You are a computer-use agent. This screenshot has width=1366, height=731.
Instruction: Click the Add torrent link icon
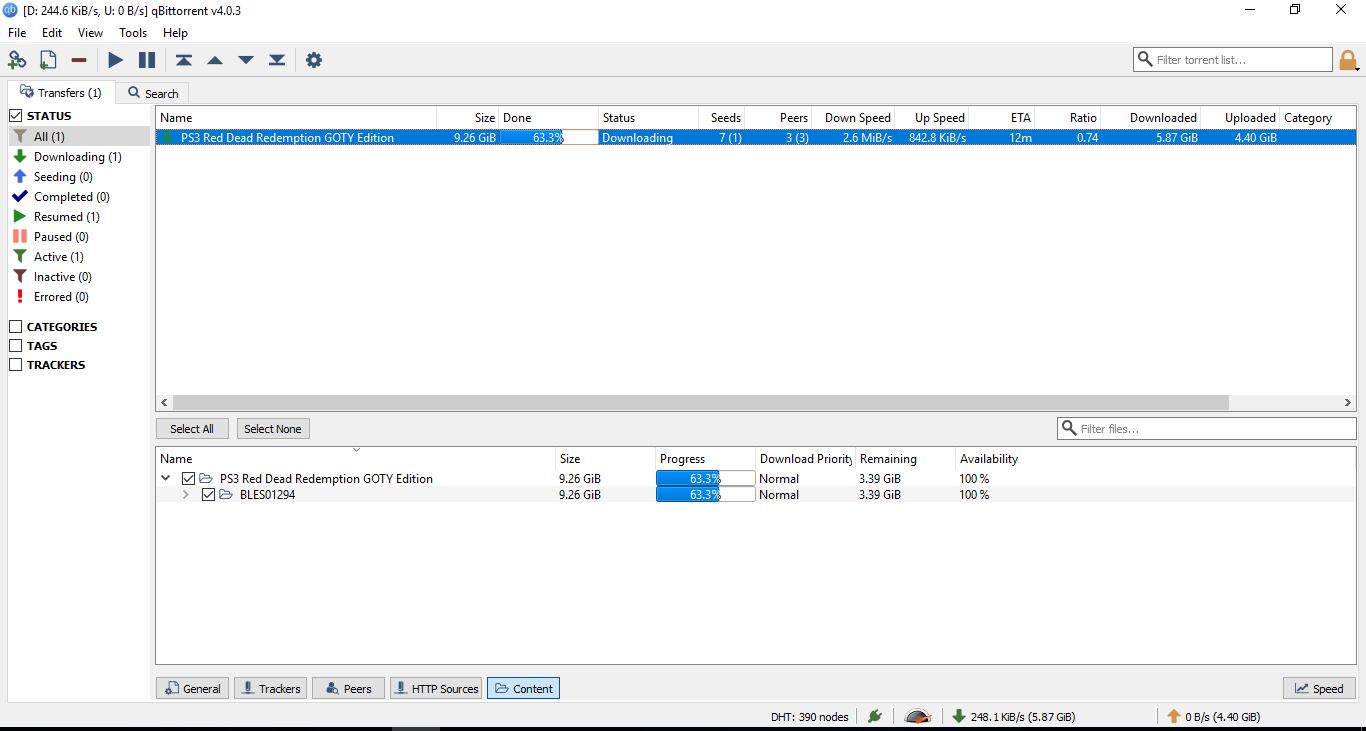coord(17,60)
